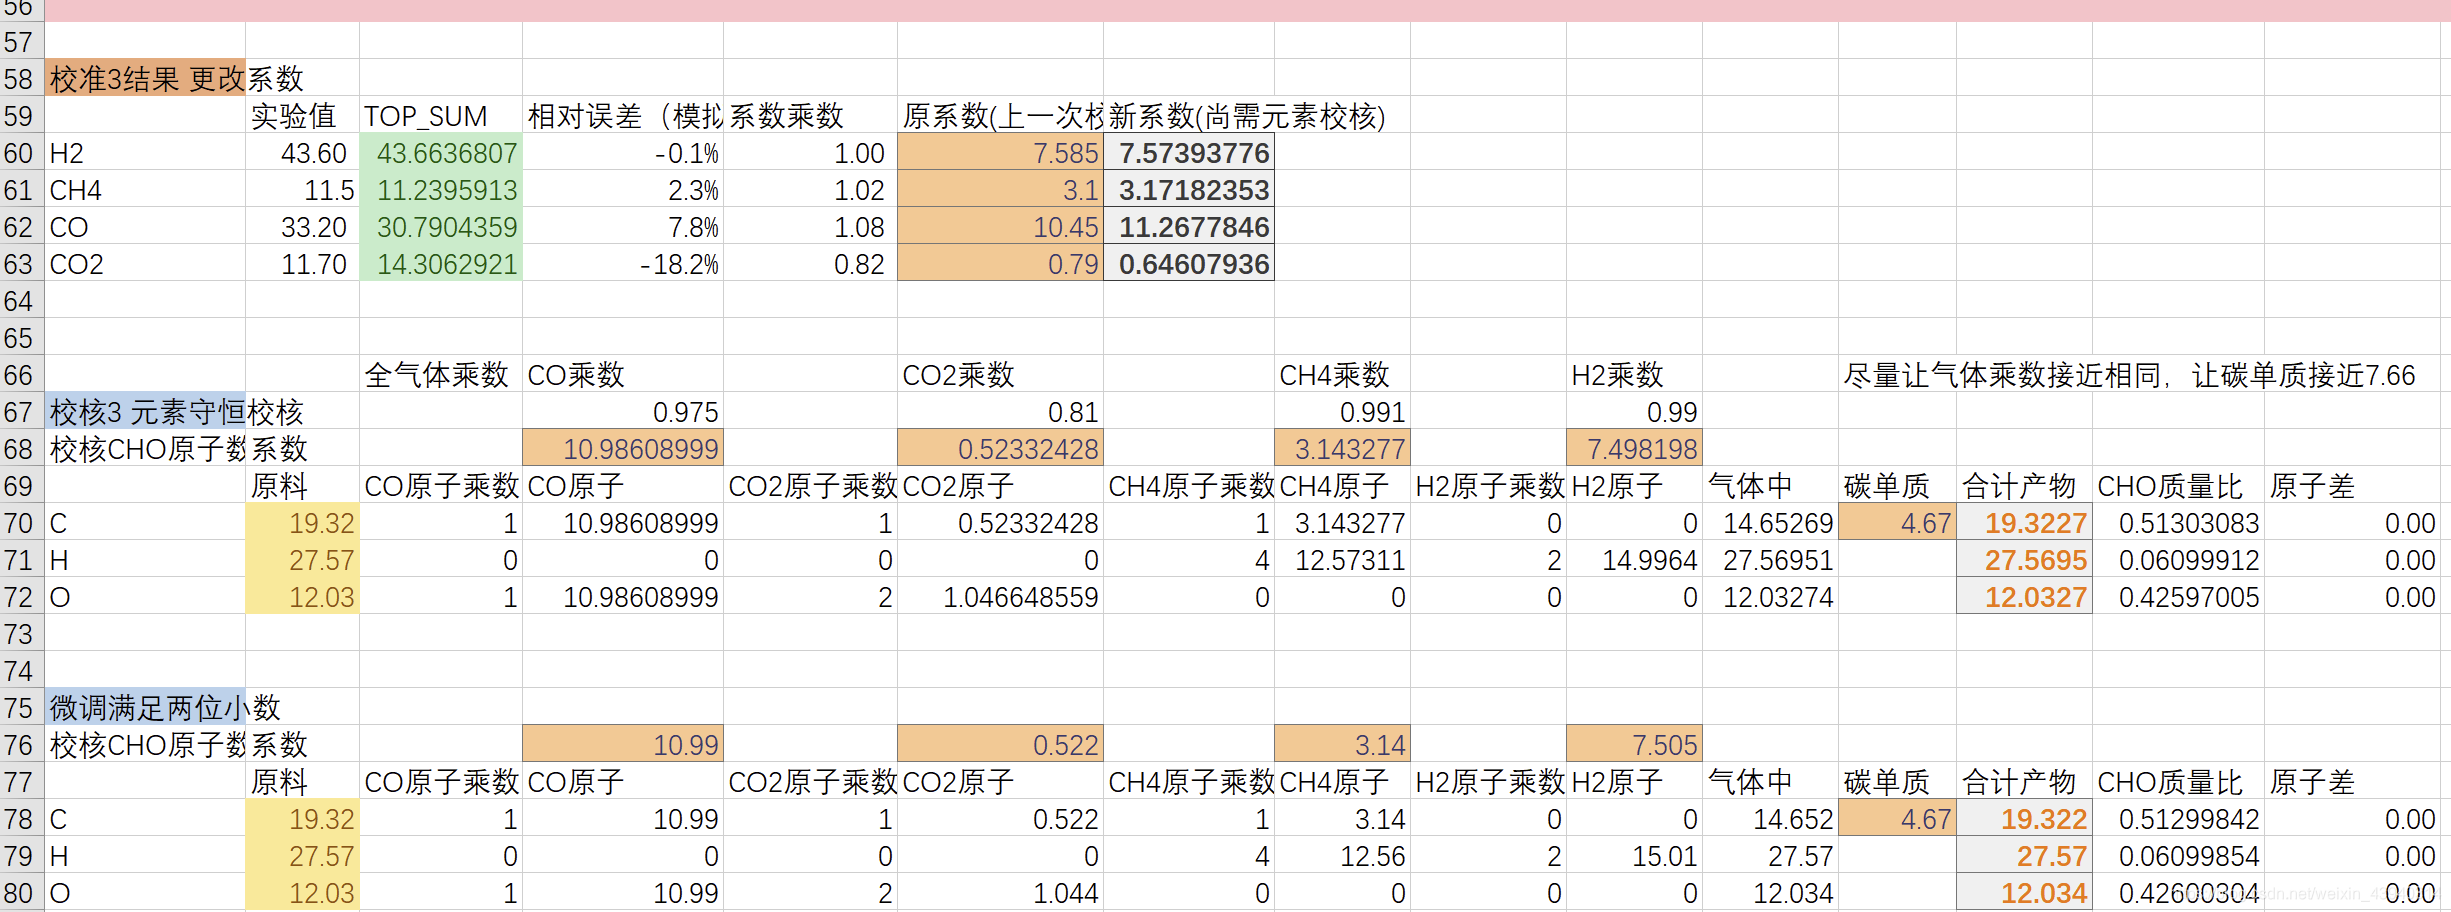This screenshot has width=2451, height=912.
Task: Select value 1.046648559
Action: tap(1000, 596)
